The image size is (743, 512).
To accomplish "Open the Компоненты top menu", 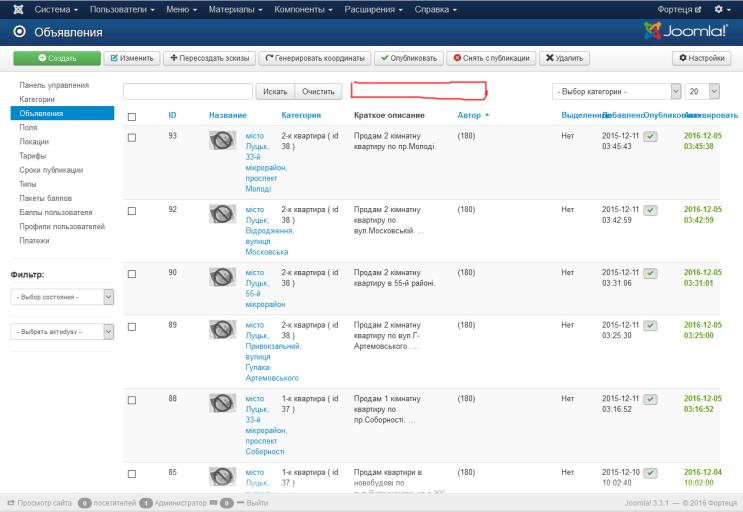I will pos(303,9).
